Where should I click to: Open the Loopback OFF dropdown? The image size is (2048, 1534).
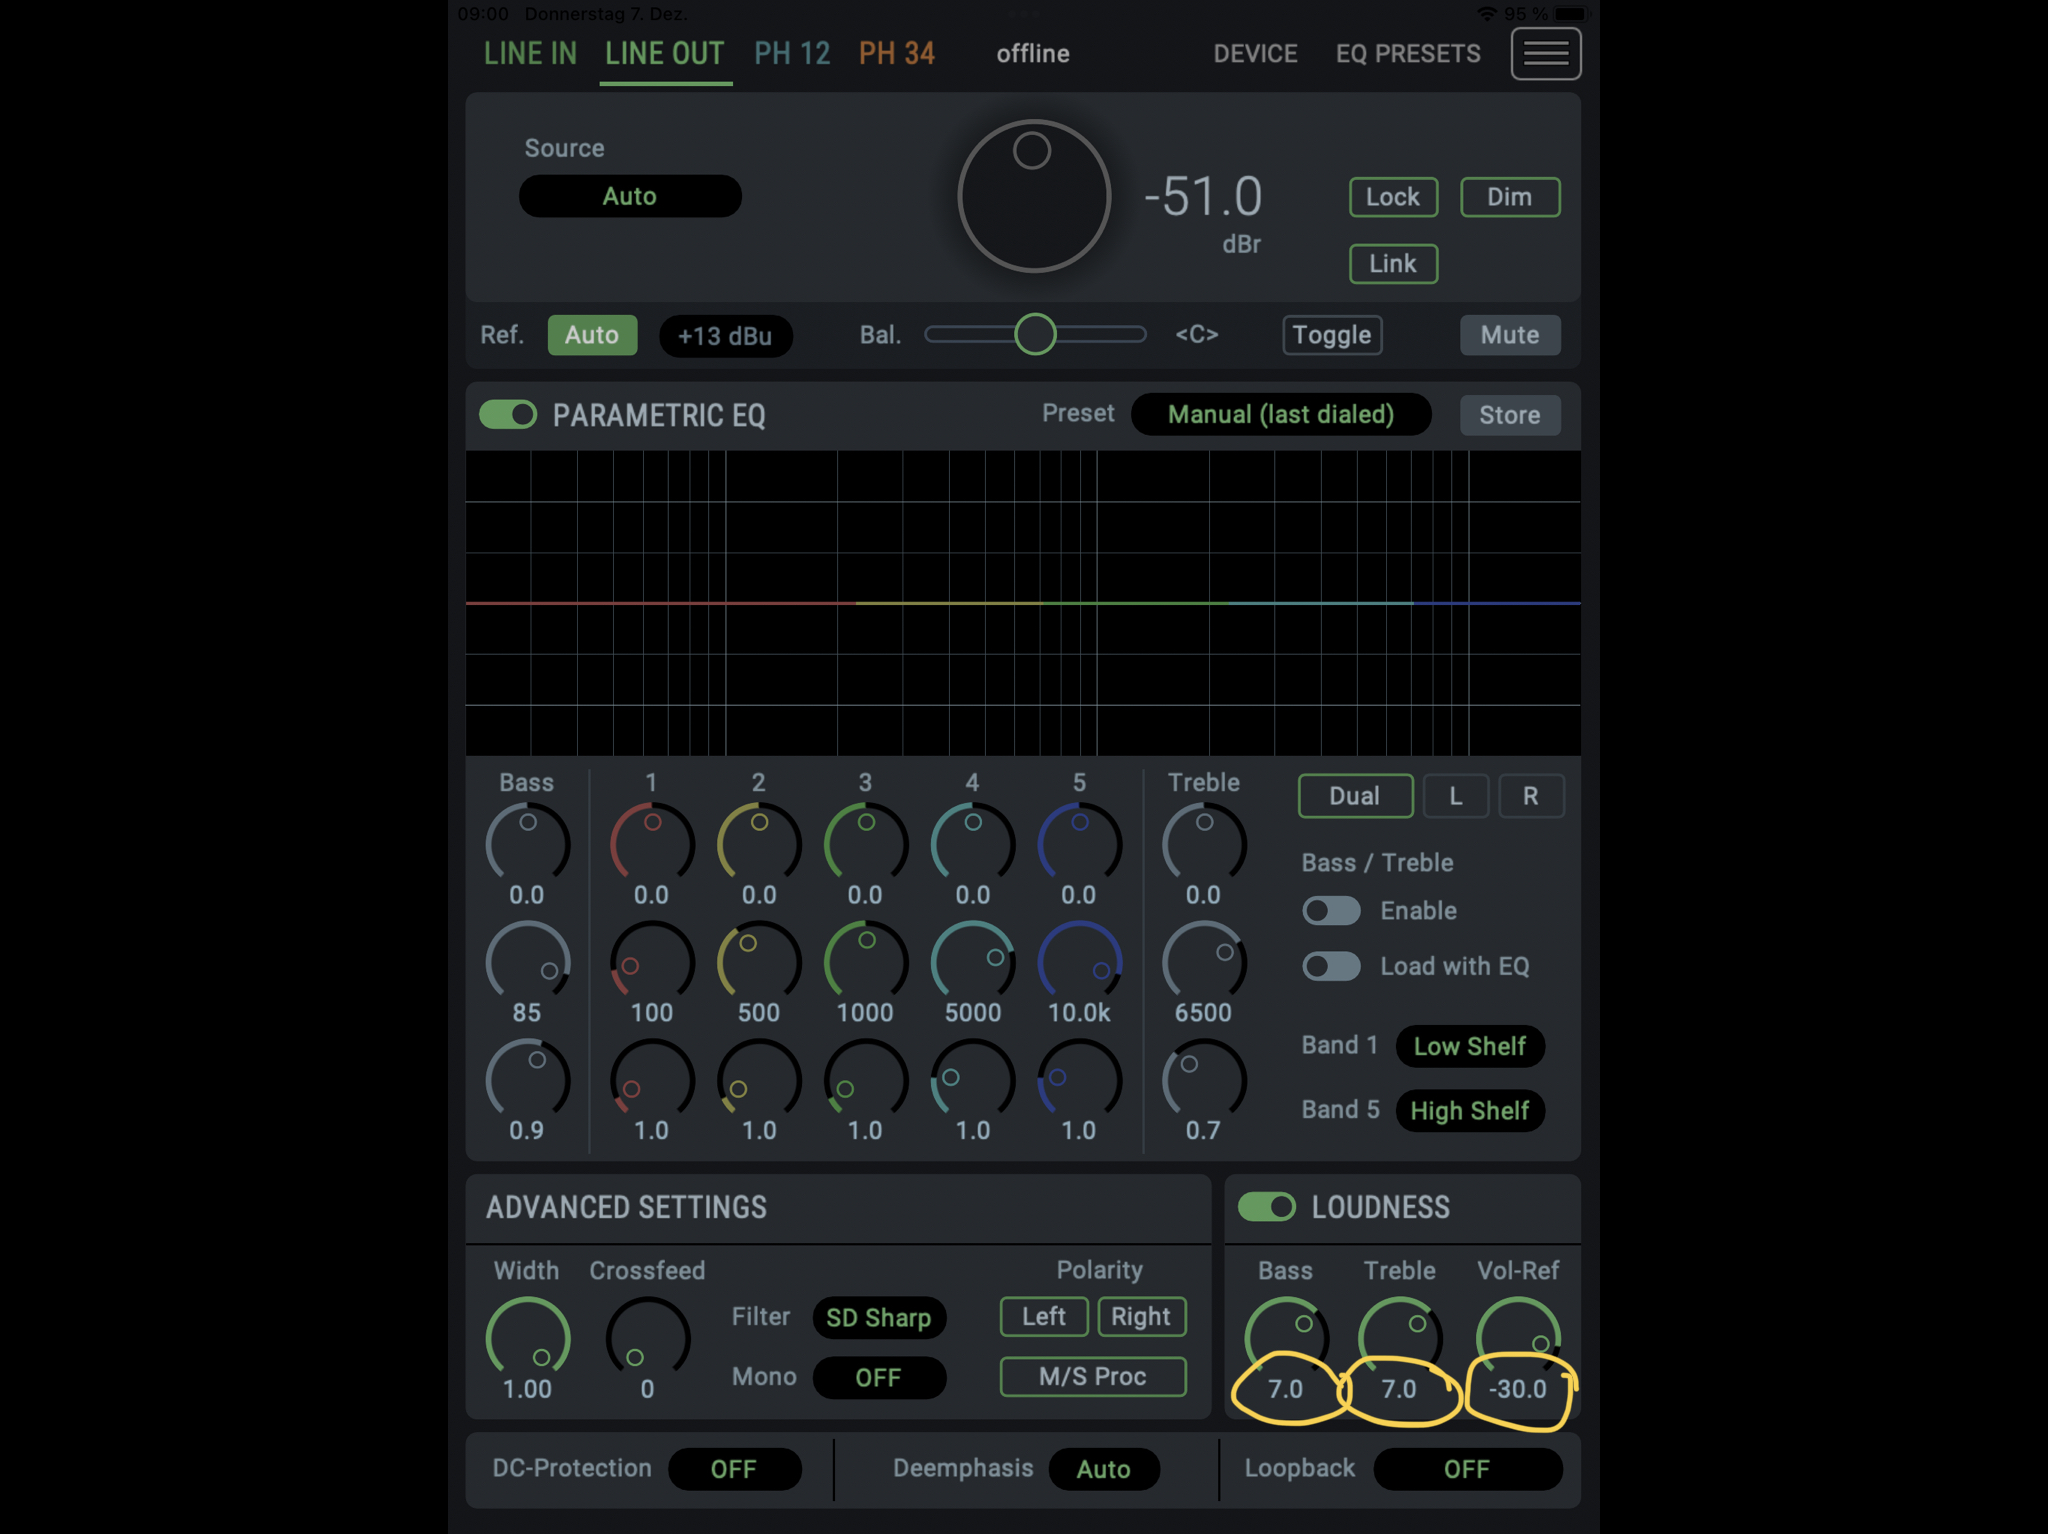1467,1469
